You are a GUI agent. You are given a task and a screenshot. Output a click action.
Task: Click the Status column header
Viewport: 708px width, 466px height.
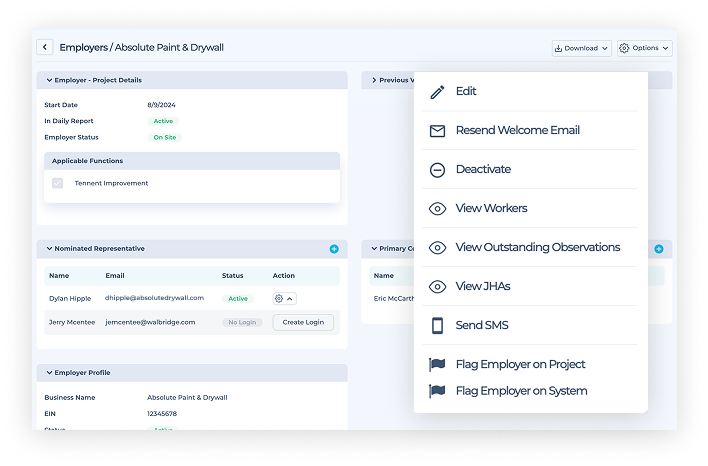[x=233, y=275]
